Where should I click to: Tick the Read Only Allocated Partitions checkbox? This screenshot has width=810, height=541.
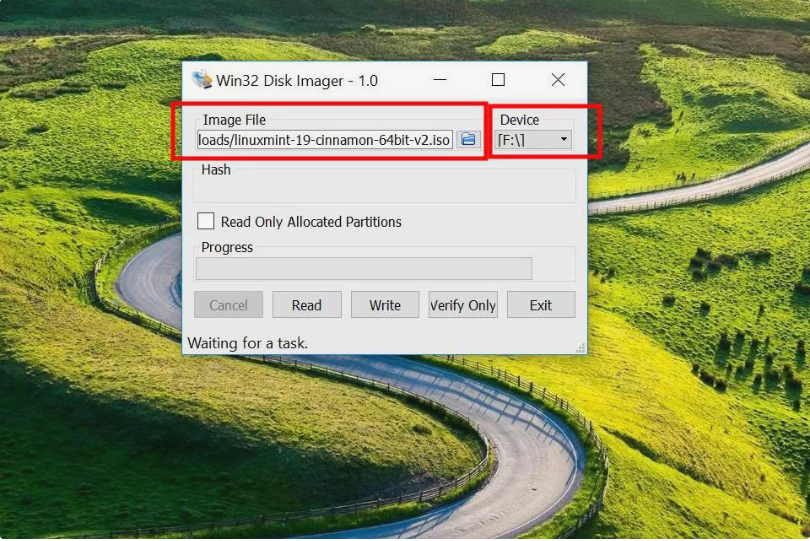[206, 221]
